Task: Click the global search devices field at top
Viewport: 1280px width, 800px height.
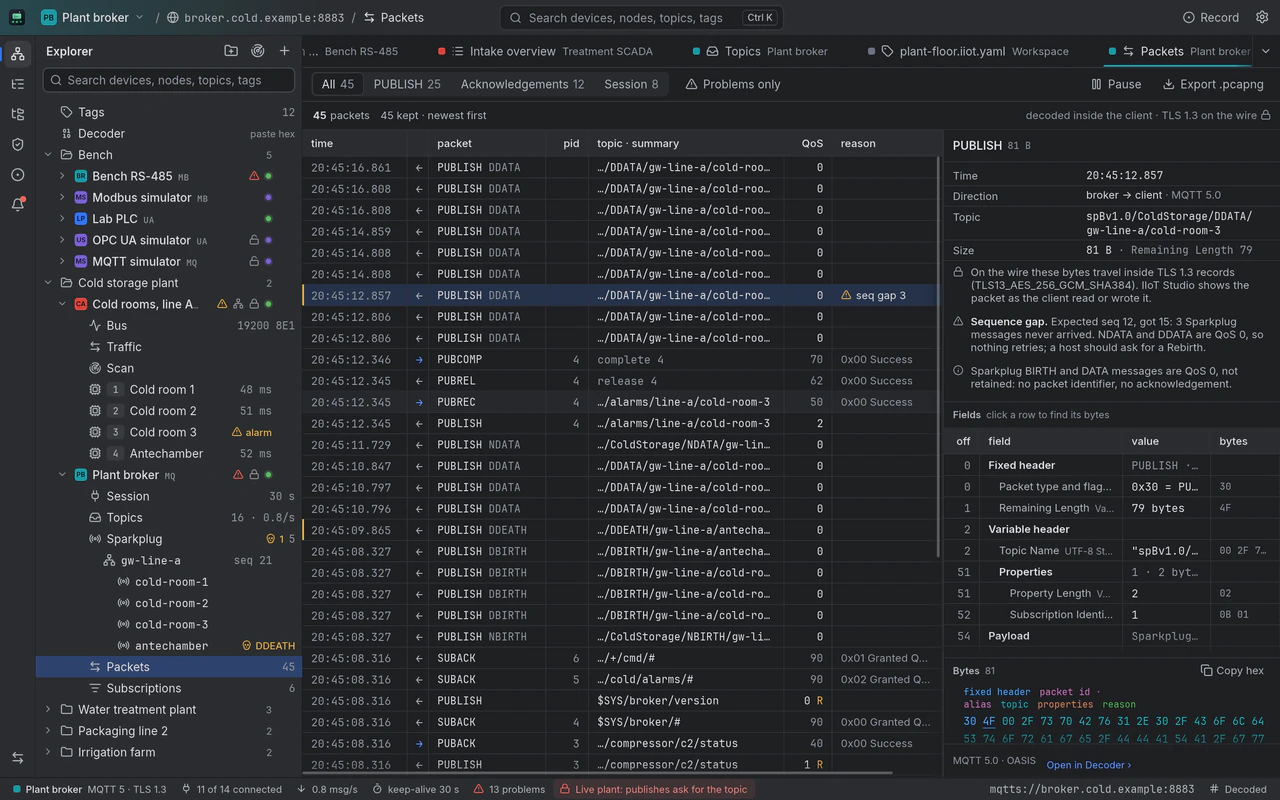Action: click(641, 17)
